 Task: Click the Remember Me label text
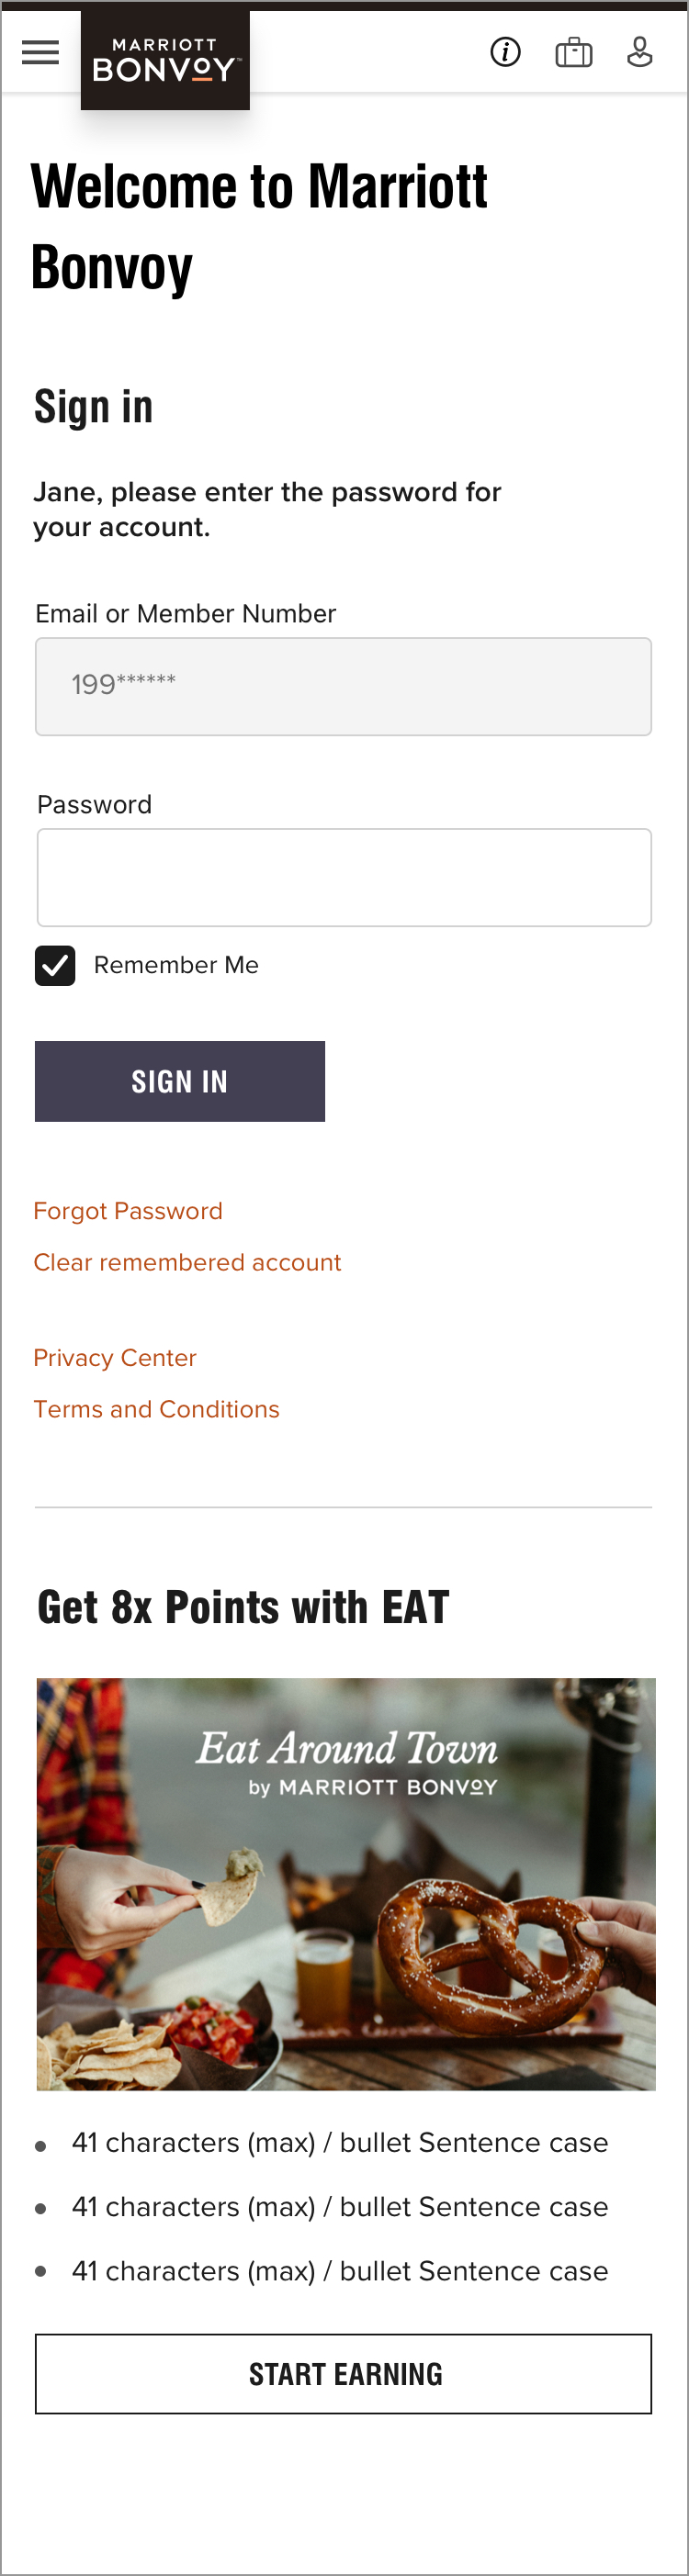point(176,965)
